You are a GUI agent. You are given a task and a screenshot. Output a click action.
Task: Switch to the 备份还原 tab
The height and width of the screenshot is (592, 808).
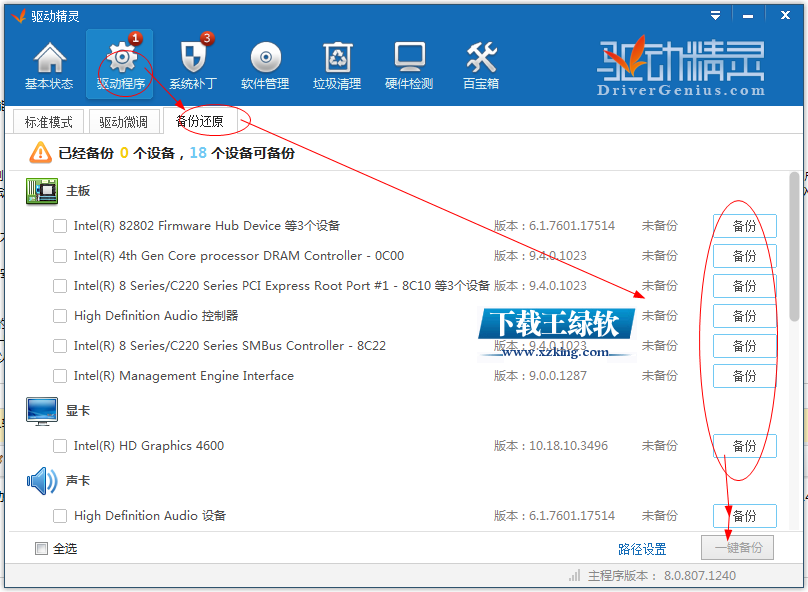(200, 122)
